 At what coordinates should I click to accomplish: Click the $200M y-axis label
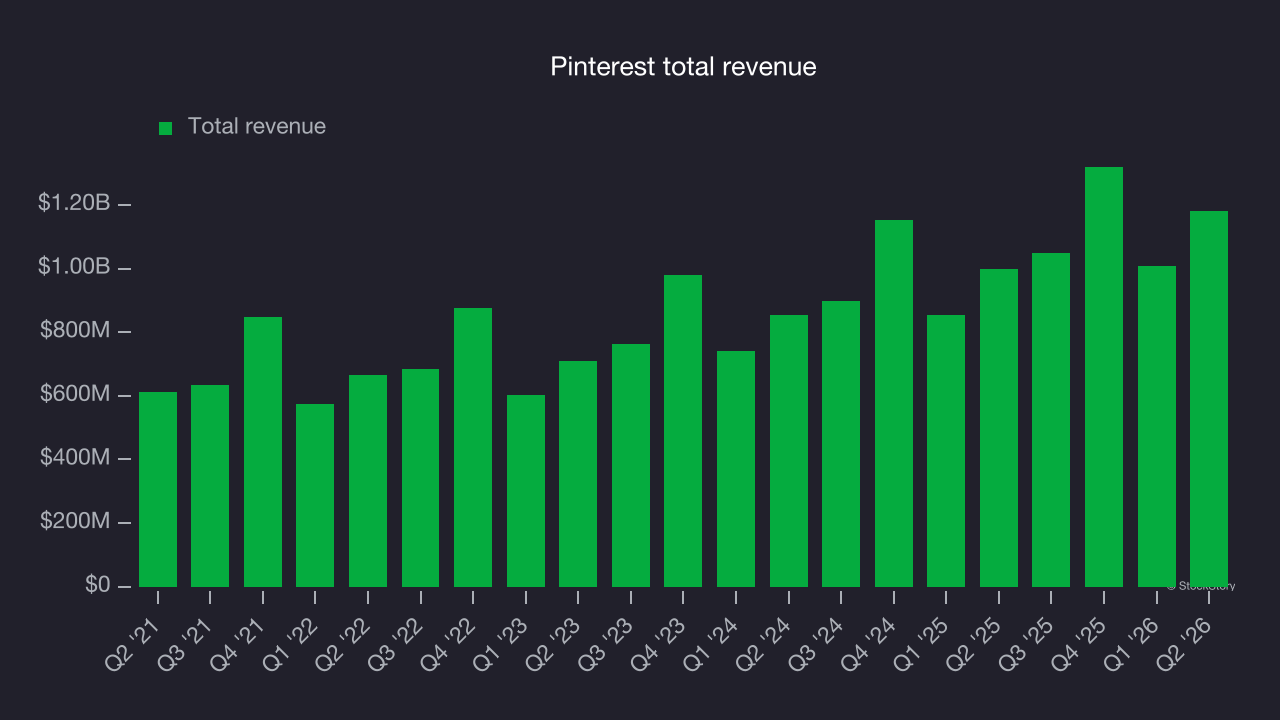[75, 521]
